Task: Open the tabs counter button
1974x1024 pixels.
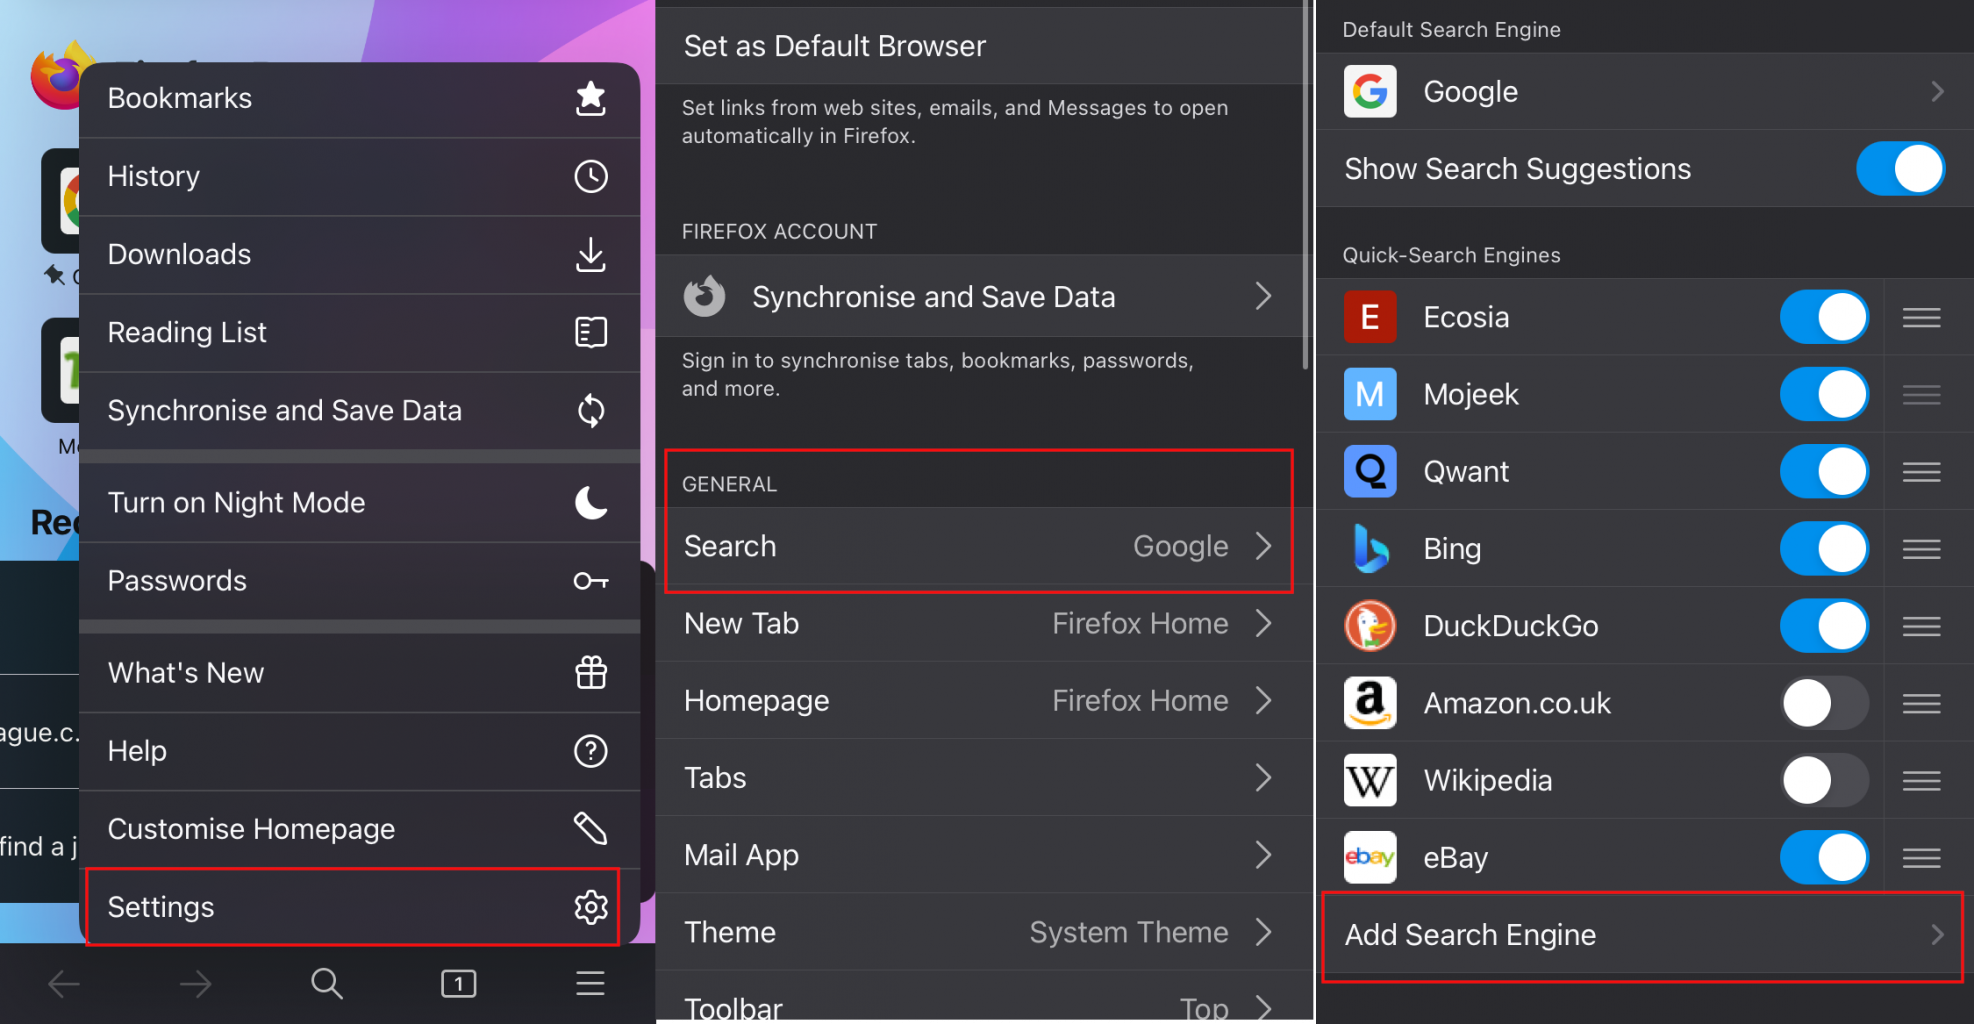Action: (459, 984)
